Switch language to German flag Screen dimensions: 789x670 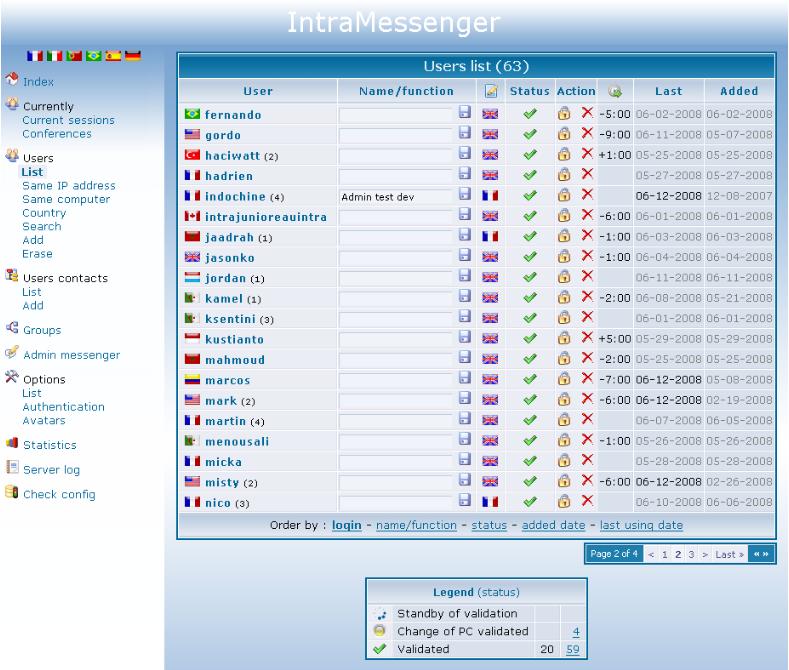point(133,55)
